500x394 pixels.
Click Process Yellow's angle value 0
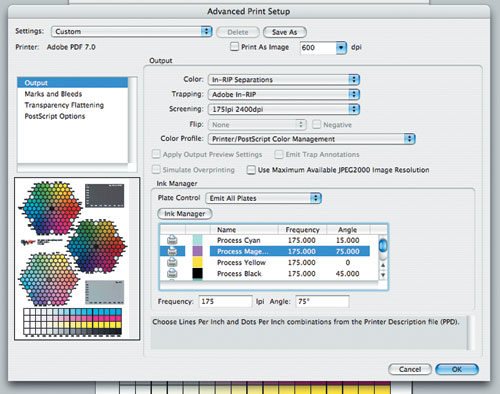(348, 262)
